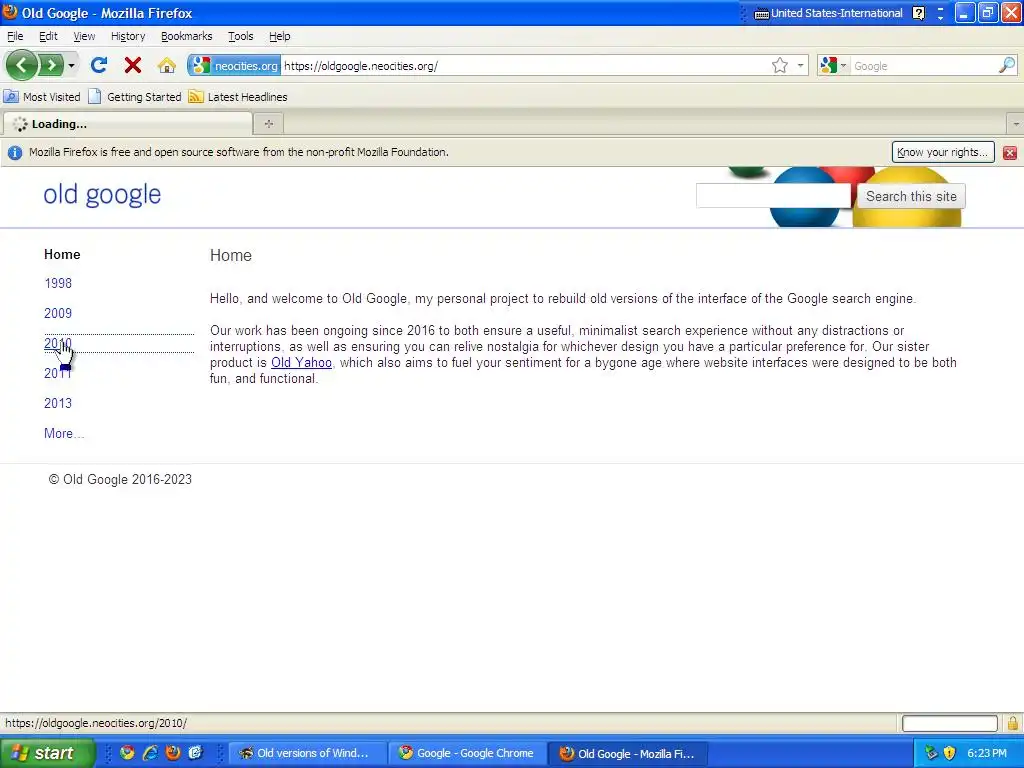The image size is (1024, 768).
Task: Open the More... sidebar link
Action: coord(64,434)
